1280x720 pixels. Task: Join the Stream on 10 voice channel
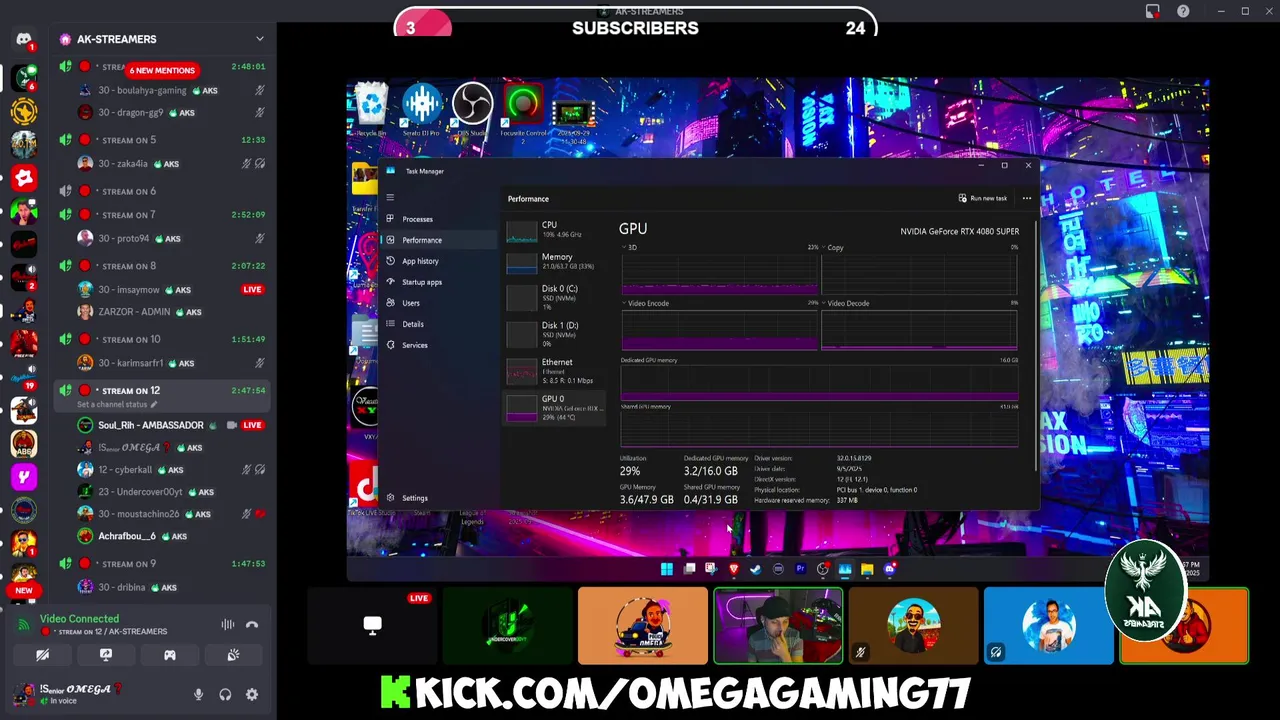click(x=160, y=339)
